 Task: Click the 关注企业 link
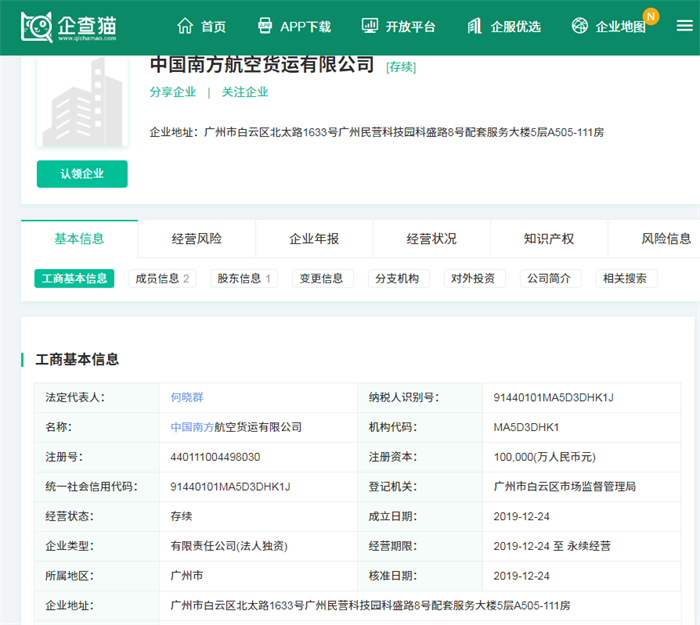point(245,92)
